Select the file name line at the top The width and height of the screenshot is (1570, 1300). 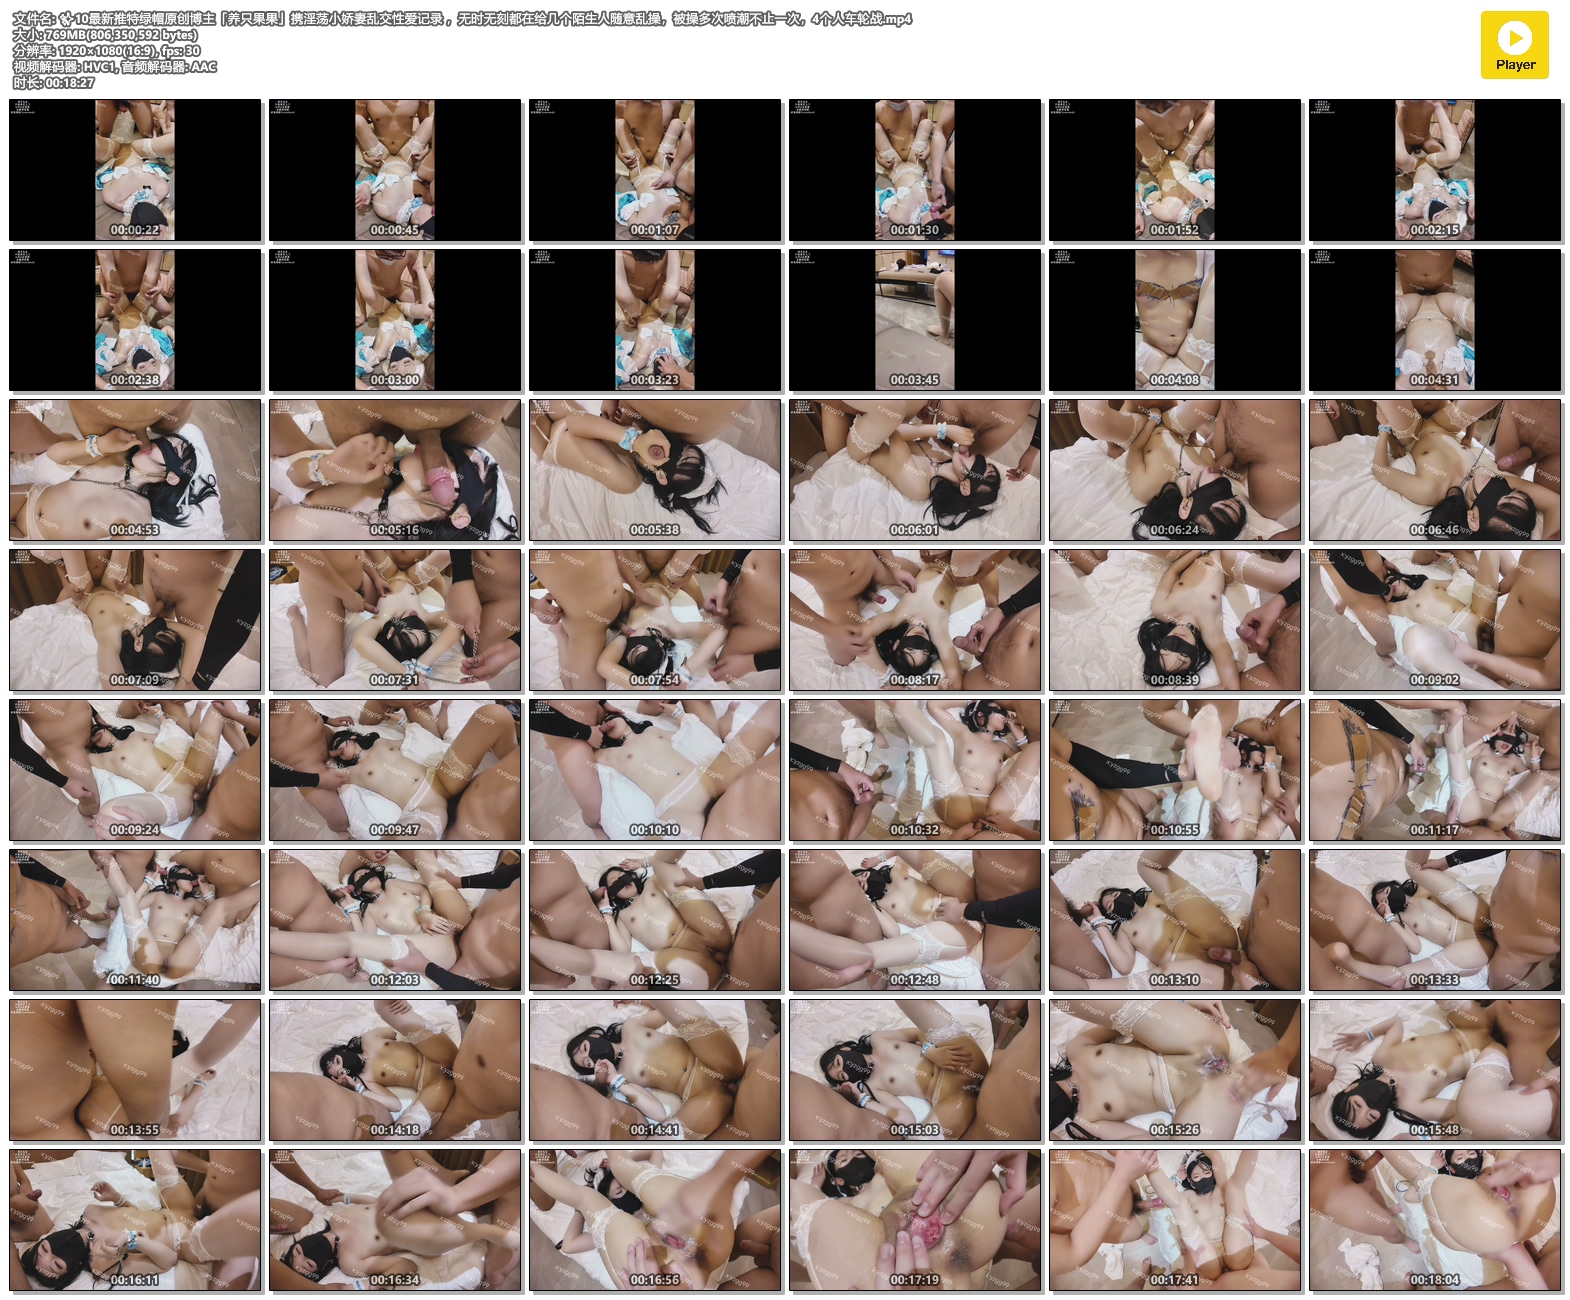tap(462, 19)
